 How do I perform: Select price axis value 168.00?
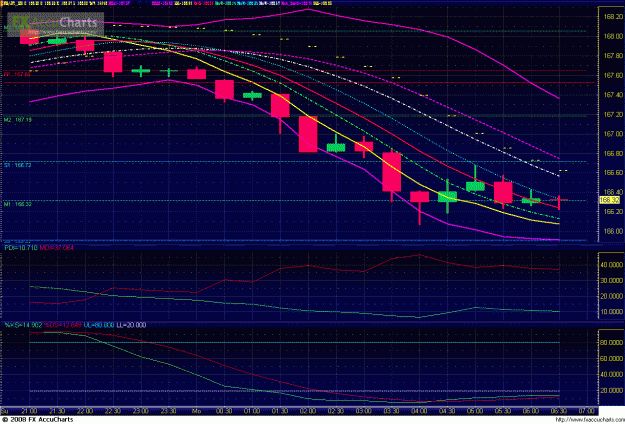(x=613, y=36)
